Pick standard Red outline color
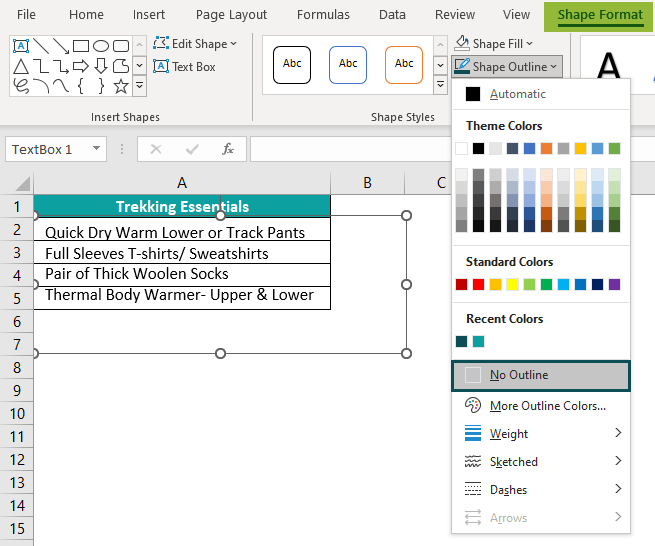The image size is (655, 546). [478, 284]
